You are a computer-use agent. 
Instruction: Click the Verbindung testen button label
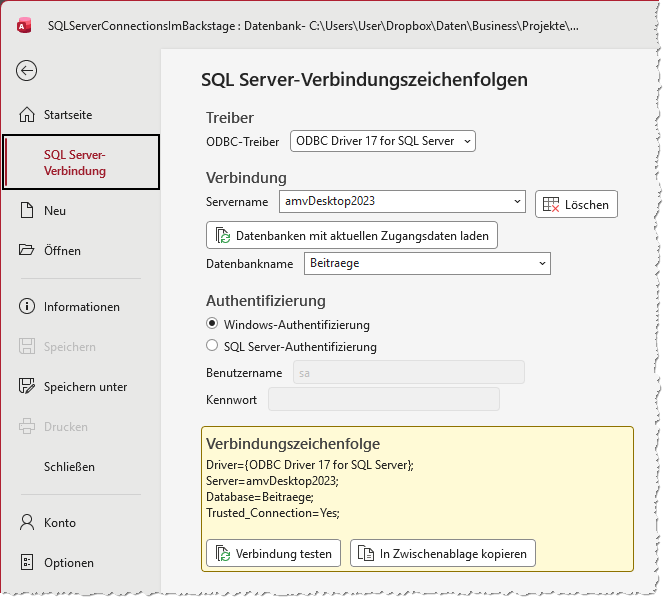point(283,554)
